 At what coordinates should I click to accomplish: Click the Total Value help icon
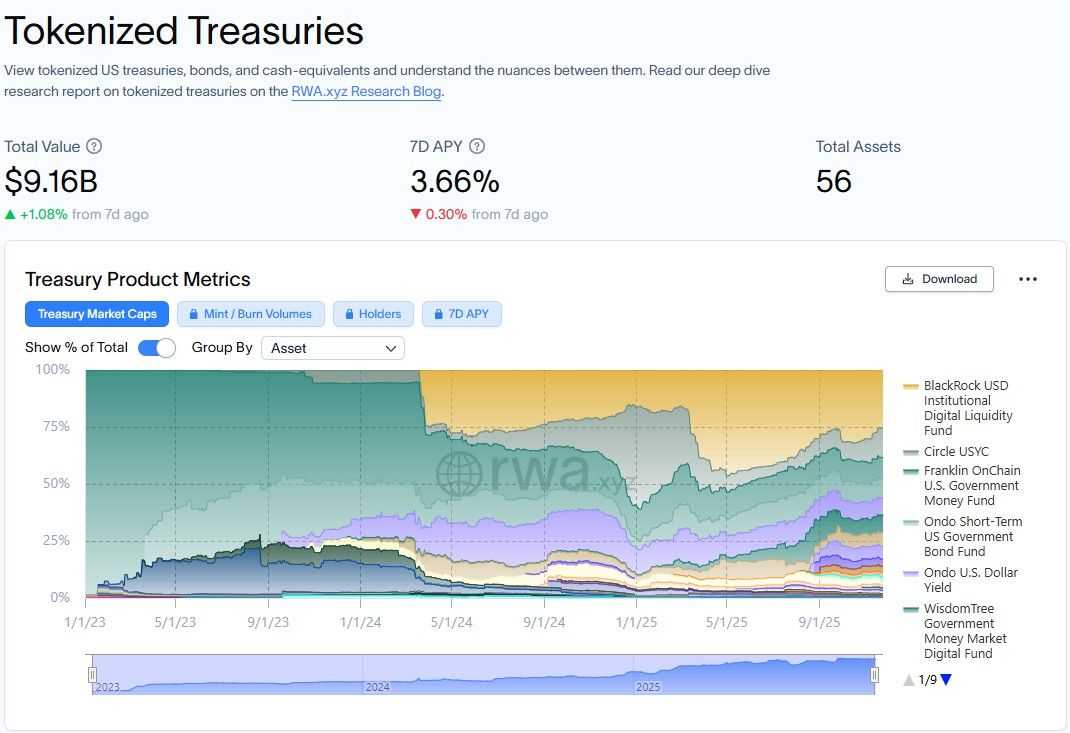coord(93,147)
